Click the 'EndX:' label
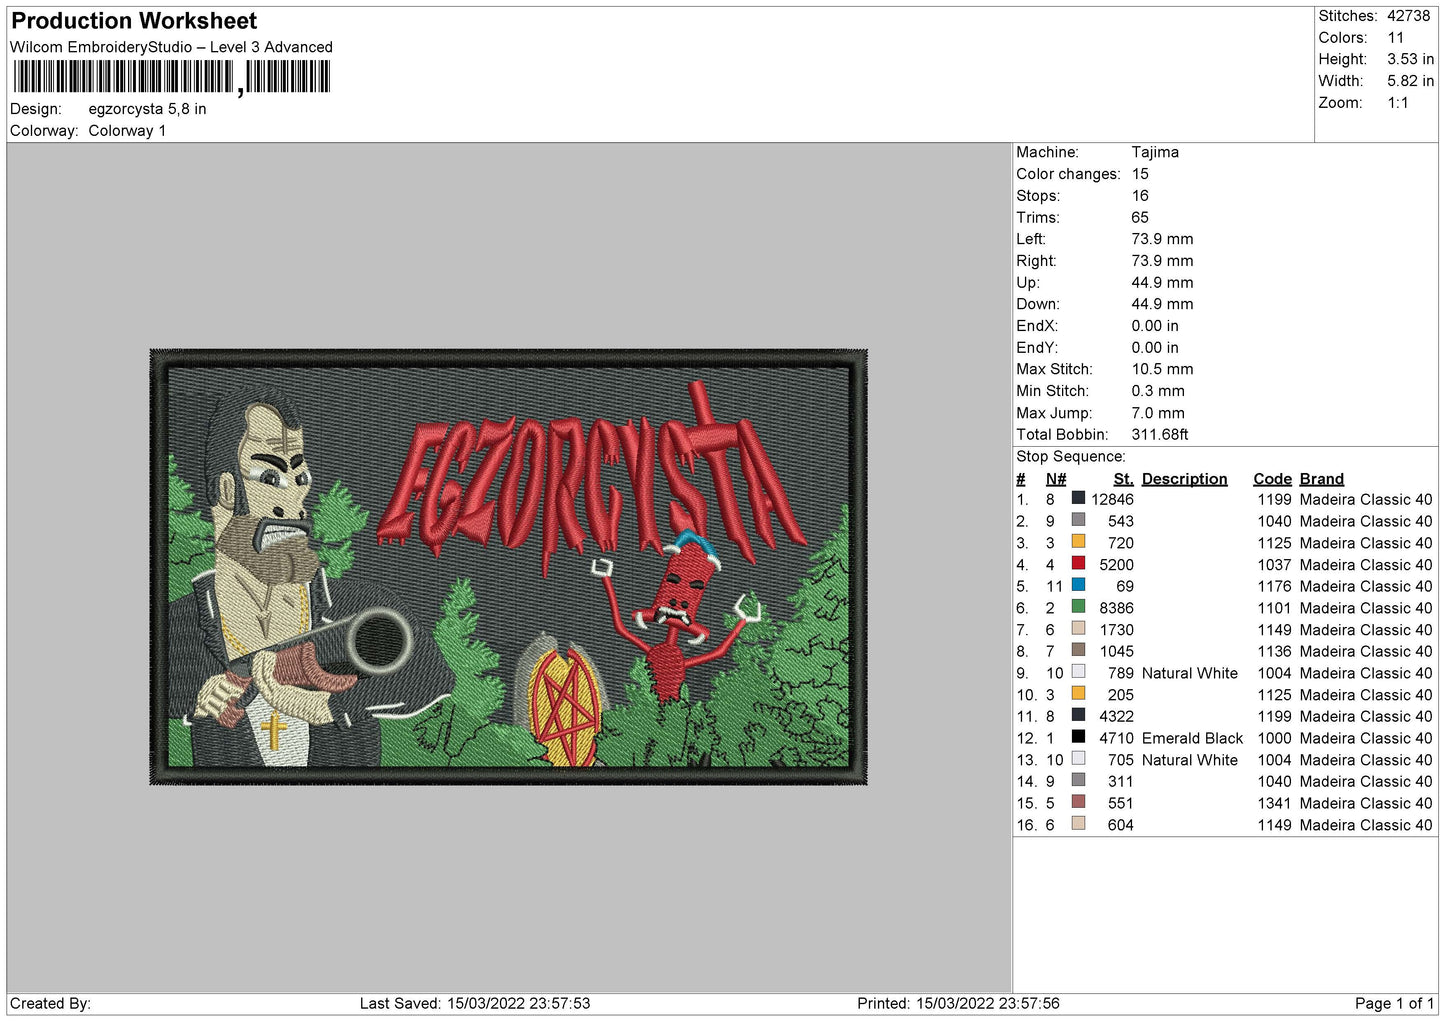Screen dimensions: 1445x1021 click(1037, 326)
